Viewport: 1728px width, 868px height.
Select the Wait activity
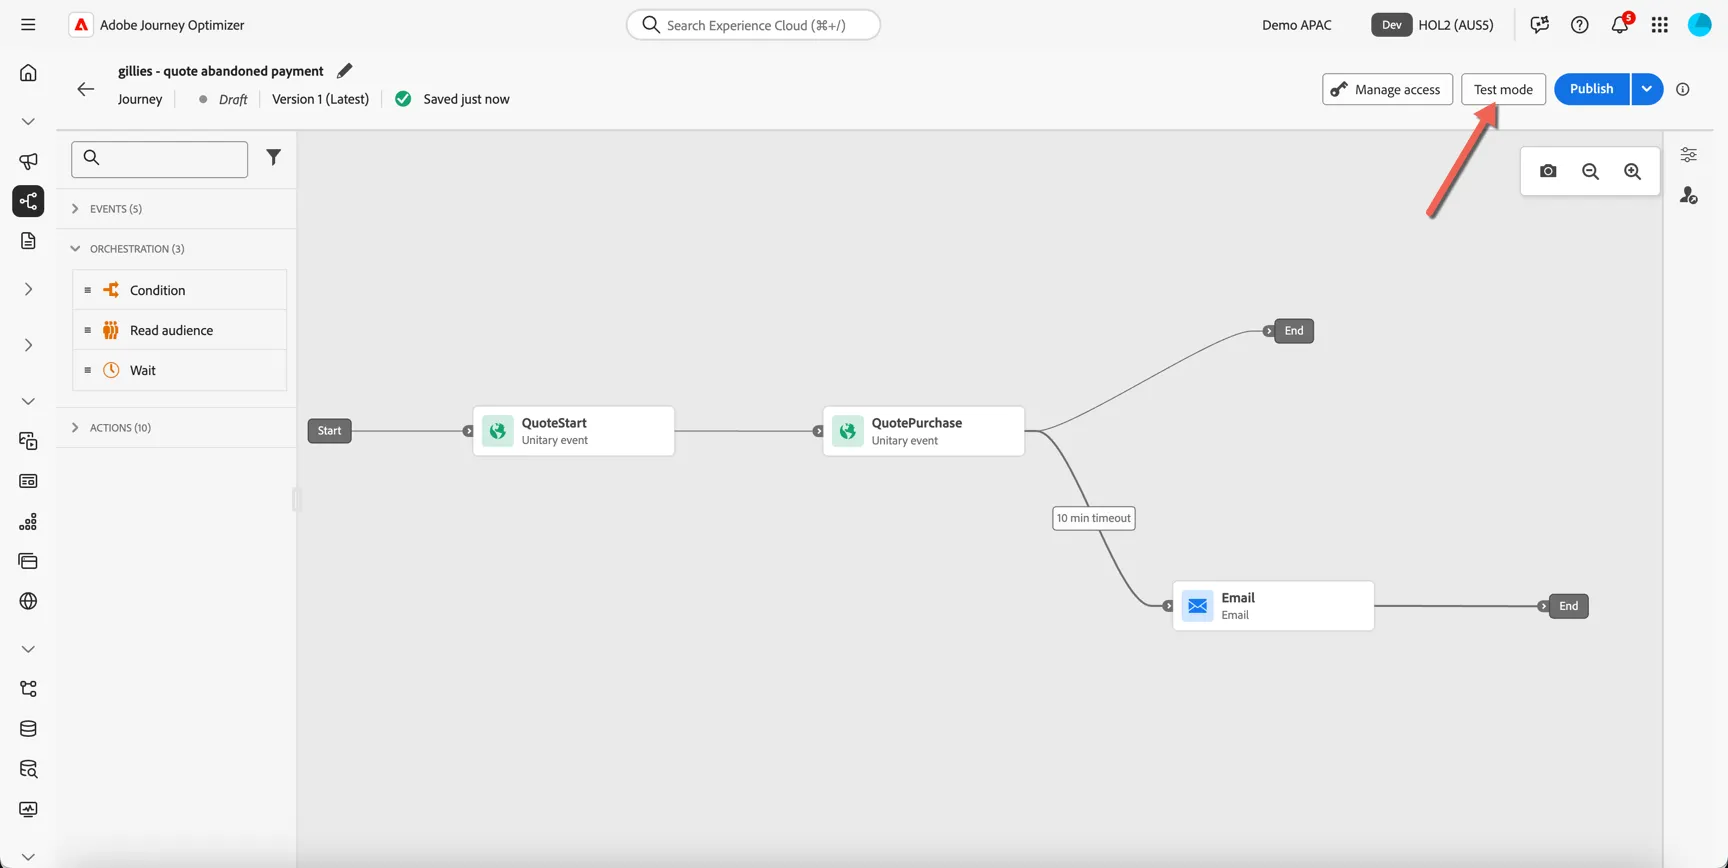coord(180,370)
